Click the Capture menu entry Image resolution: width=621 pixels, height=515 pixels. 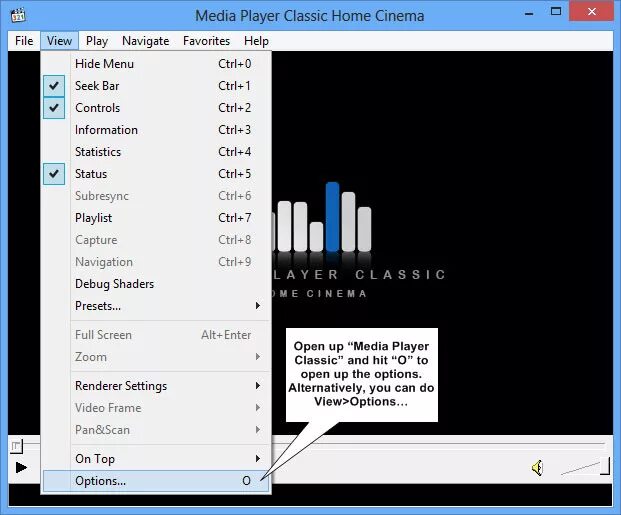pos(156,240)
